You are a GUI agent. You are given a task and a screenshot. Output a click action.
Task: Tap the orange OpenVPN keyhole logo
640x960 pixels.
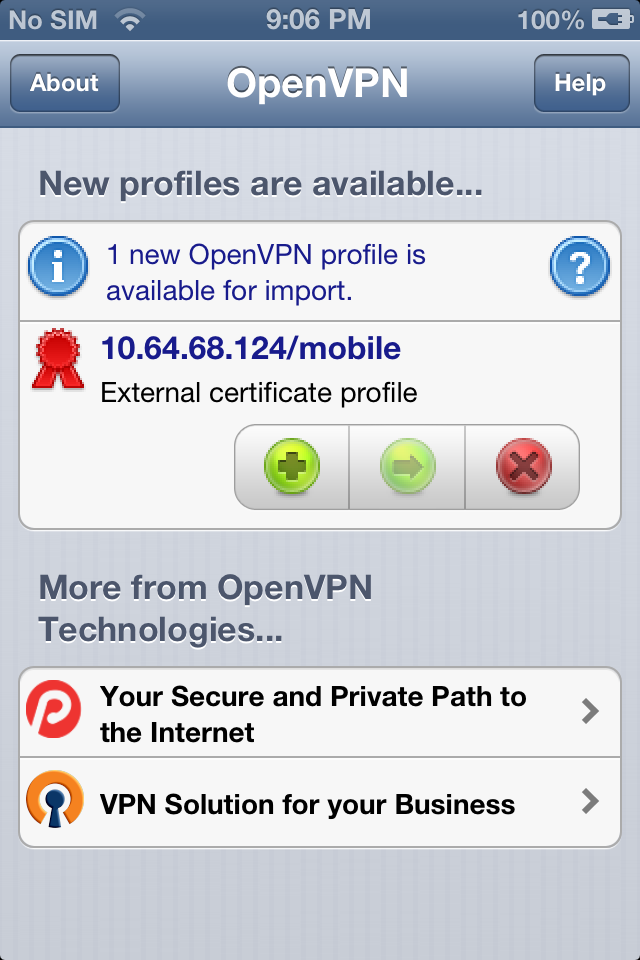coord(57,801)
